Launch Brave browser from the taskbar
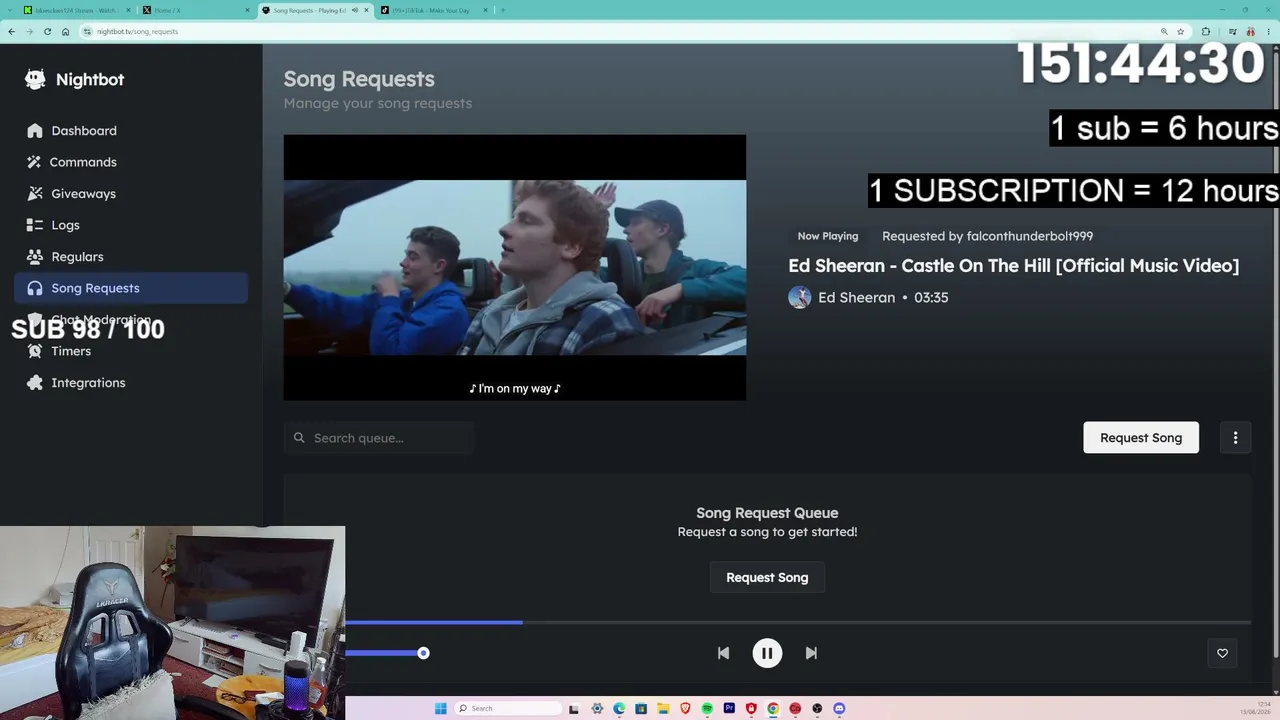The width and height of the screenshot is (1280, 720). tap(685, 709)
